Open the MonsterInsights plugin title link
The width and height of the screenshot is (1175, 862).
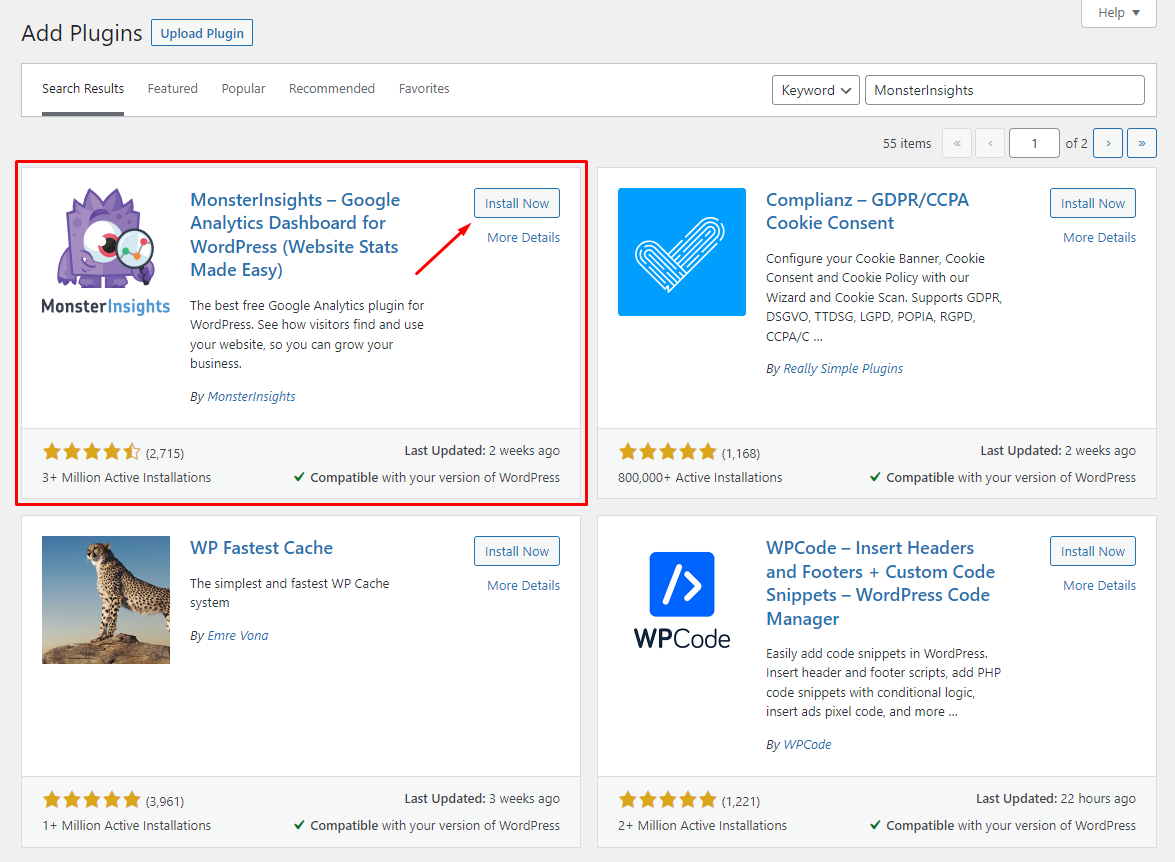tap(295, 235)
